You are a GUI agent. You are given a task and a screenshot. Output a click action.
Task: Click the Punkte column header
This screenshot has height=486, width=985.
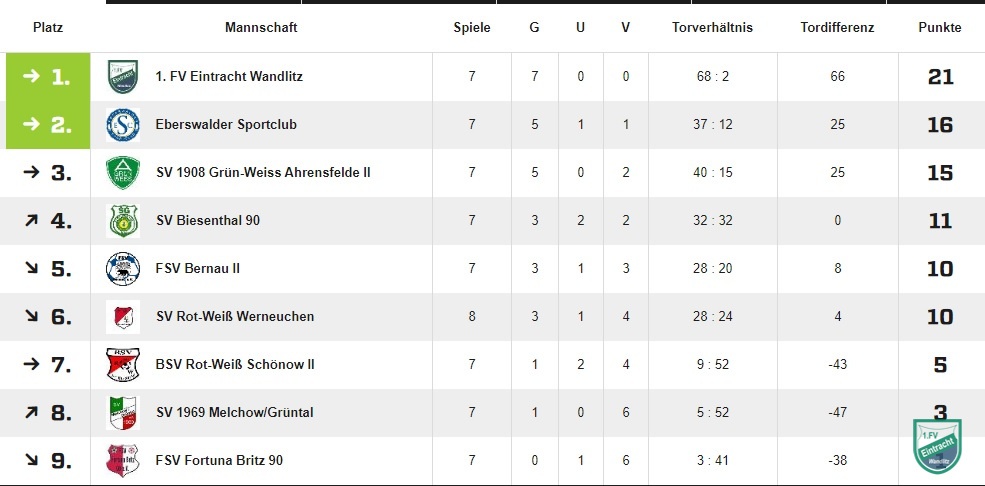pos(940,28)
